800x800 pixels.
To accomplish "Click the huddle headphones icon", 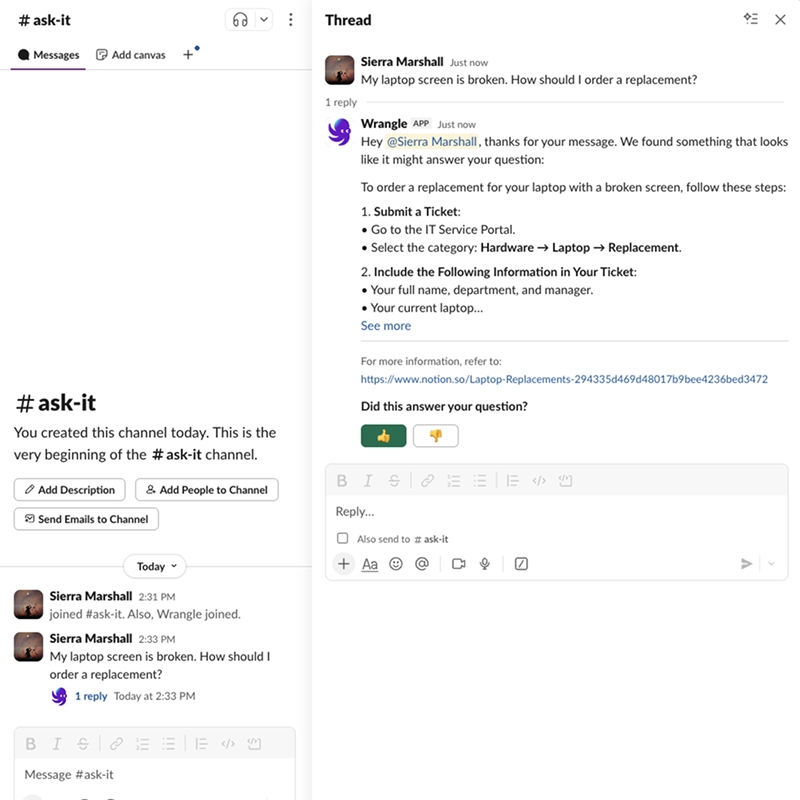I will pyautogui.click(x=240, y=20).
